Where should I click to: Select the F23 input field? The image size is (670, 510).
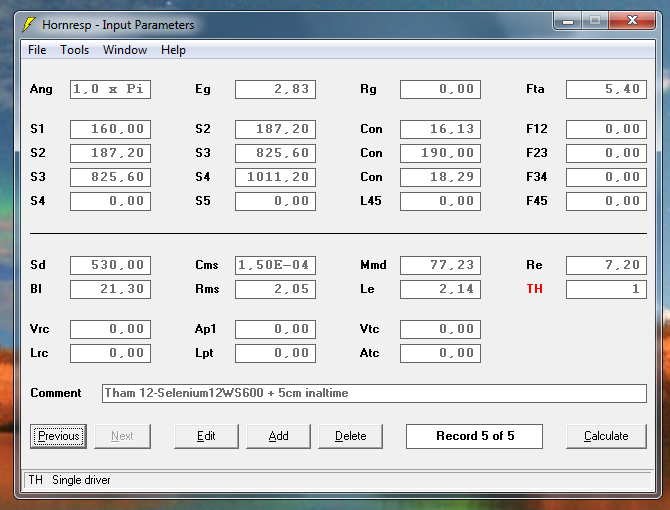coord(606,153)
